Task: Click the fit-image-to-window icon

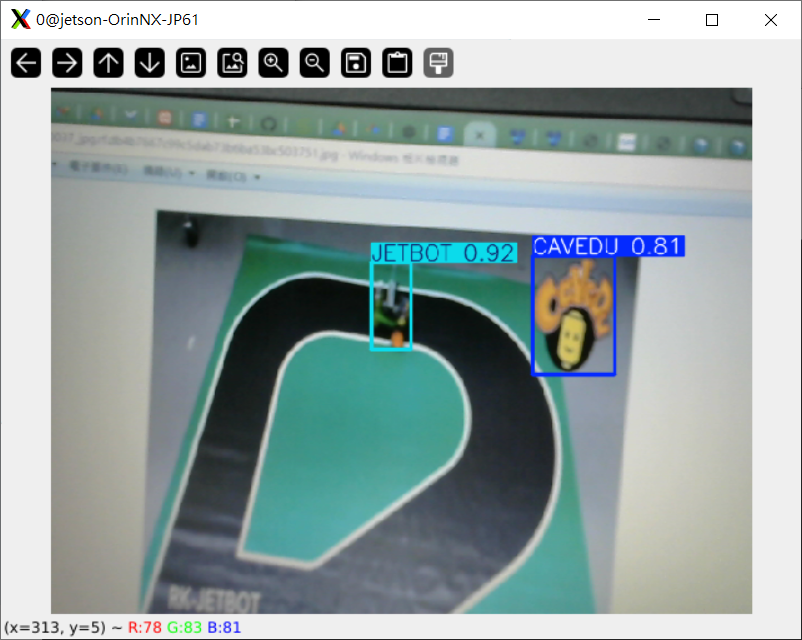Action: 232,63
